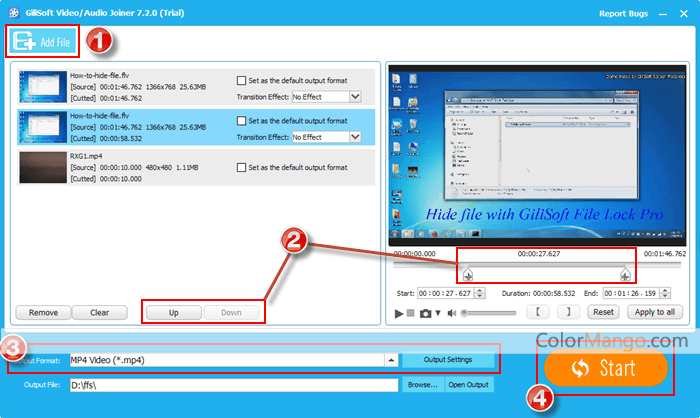Stop the video playback
Screen dimensions: 700x418
[411, 313]
